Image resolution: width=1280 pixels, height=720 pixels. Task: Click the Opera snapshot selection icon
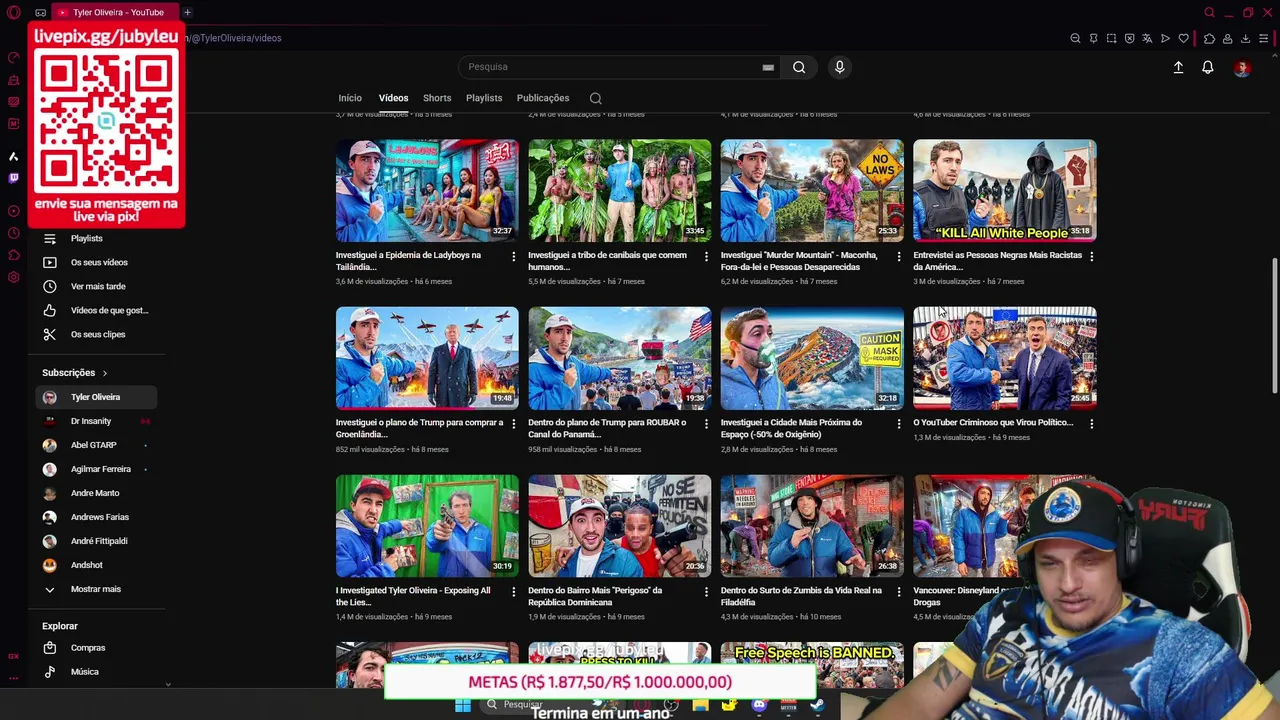coord(1111,38)
